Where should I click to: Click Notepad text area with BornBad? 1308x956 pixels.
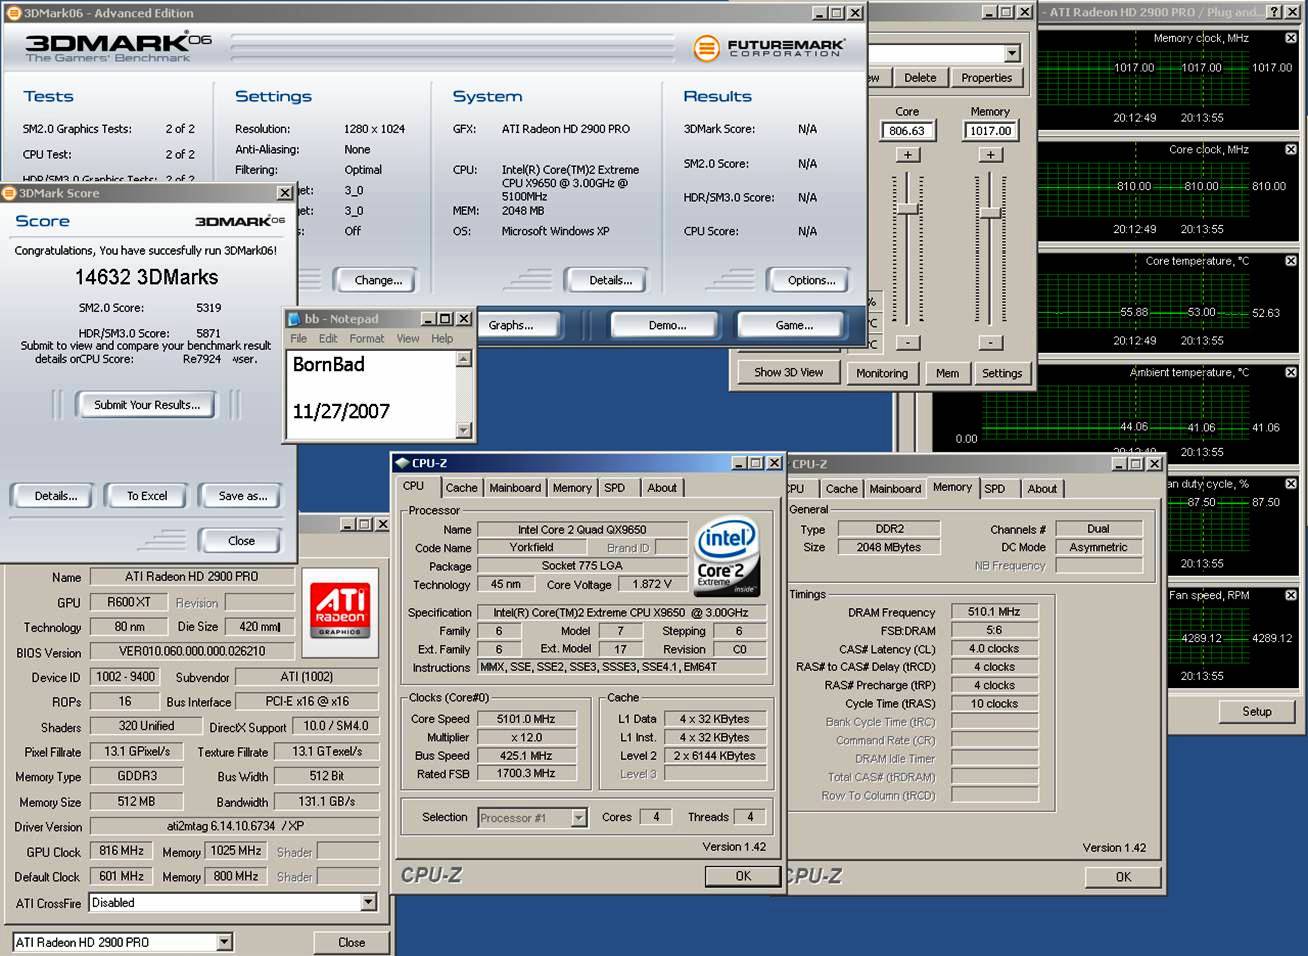coord(371,395)
